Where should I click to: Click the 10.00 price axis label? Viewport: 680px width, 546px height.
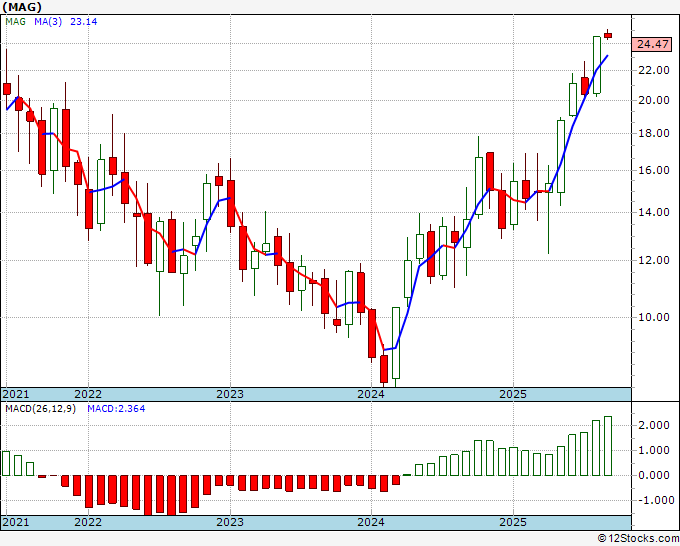654,317
